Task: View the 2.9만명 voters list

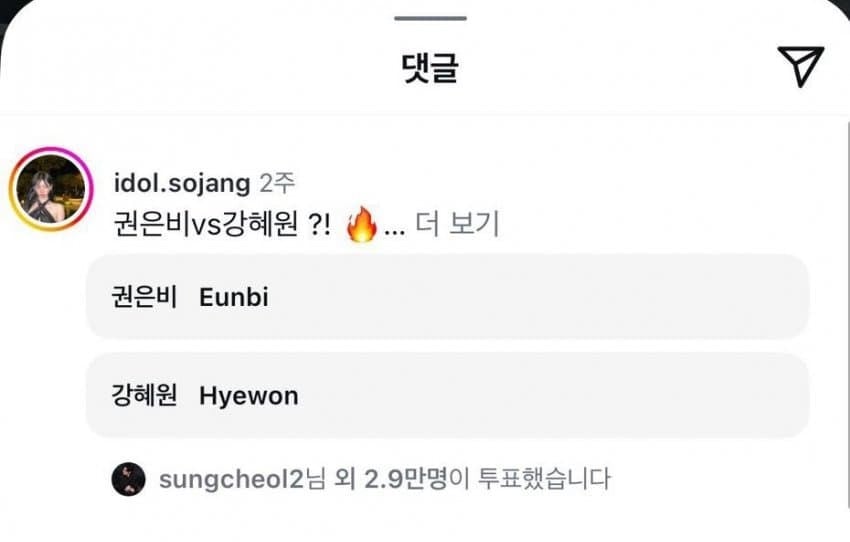Action: click(405, 479)
